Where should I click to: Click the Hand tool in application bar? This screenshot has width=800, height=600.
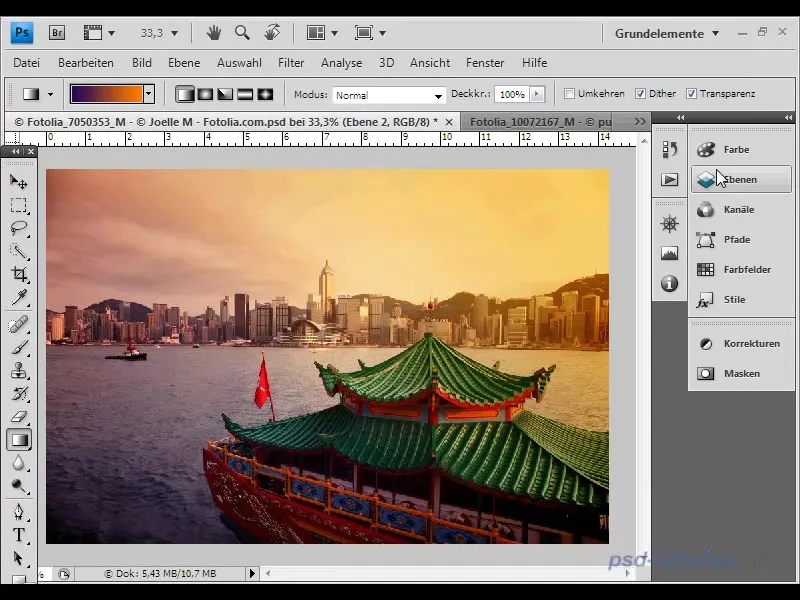pyautogui.click(x=214, y=33)
